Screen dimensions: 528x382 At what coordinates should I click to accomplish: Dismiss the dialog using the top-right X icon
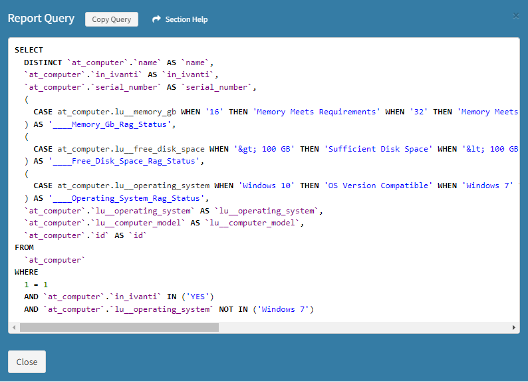click(516, 16)
